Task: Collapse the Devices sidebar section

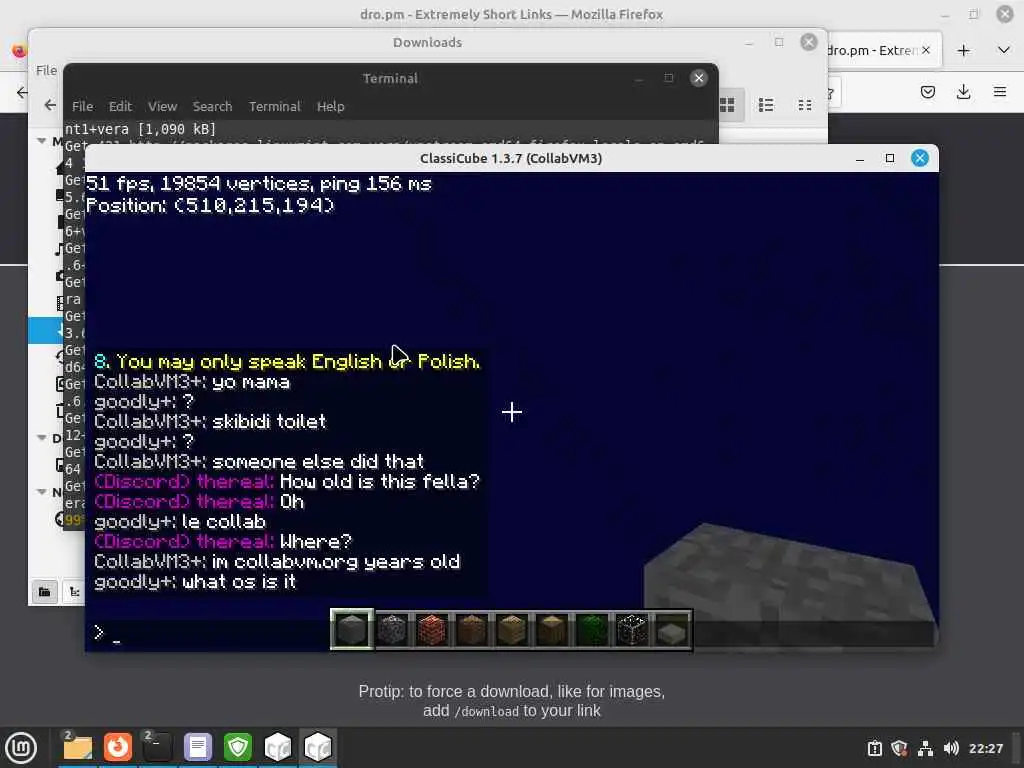Action: tap(42, 437)
